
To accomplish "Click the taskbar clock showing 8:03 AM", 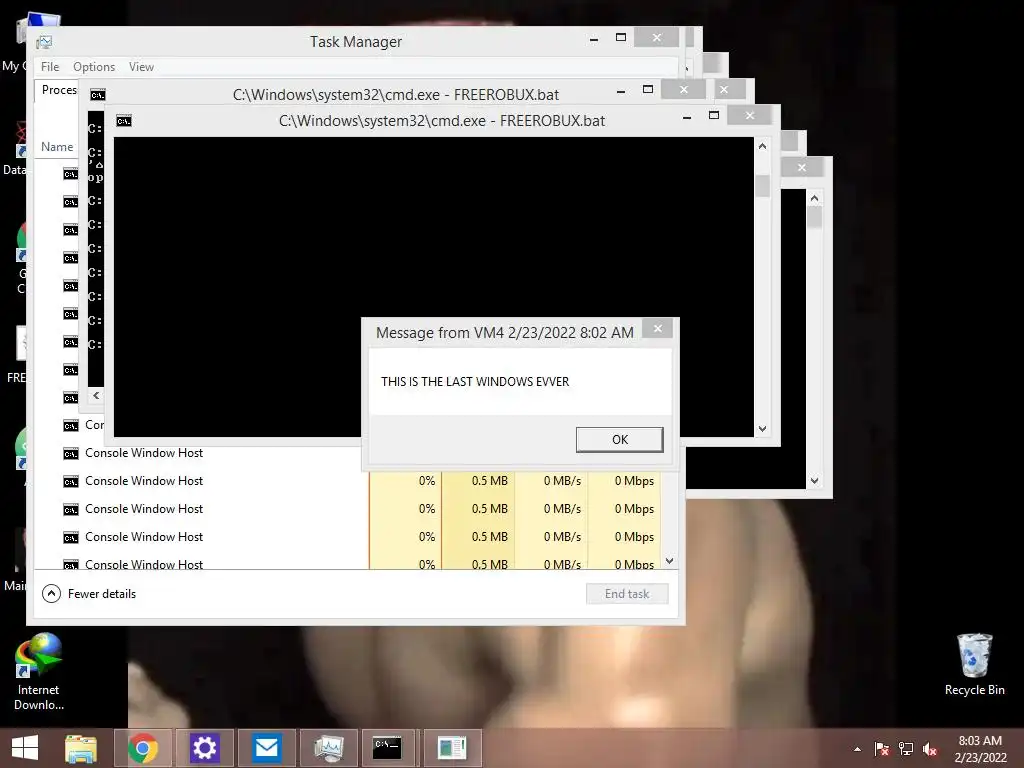I will [980, 749].
